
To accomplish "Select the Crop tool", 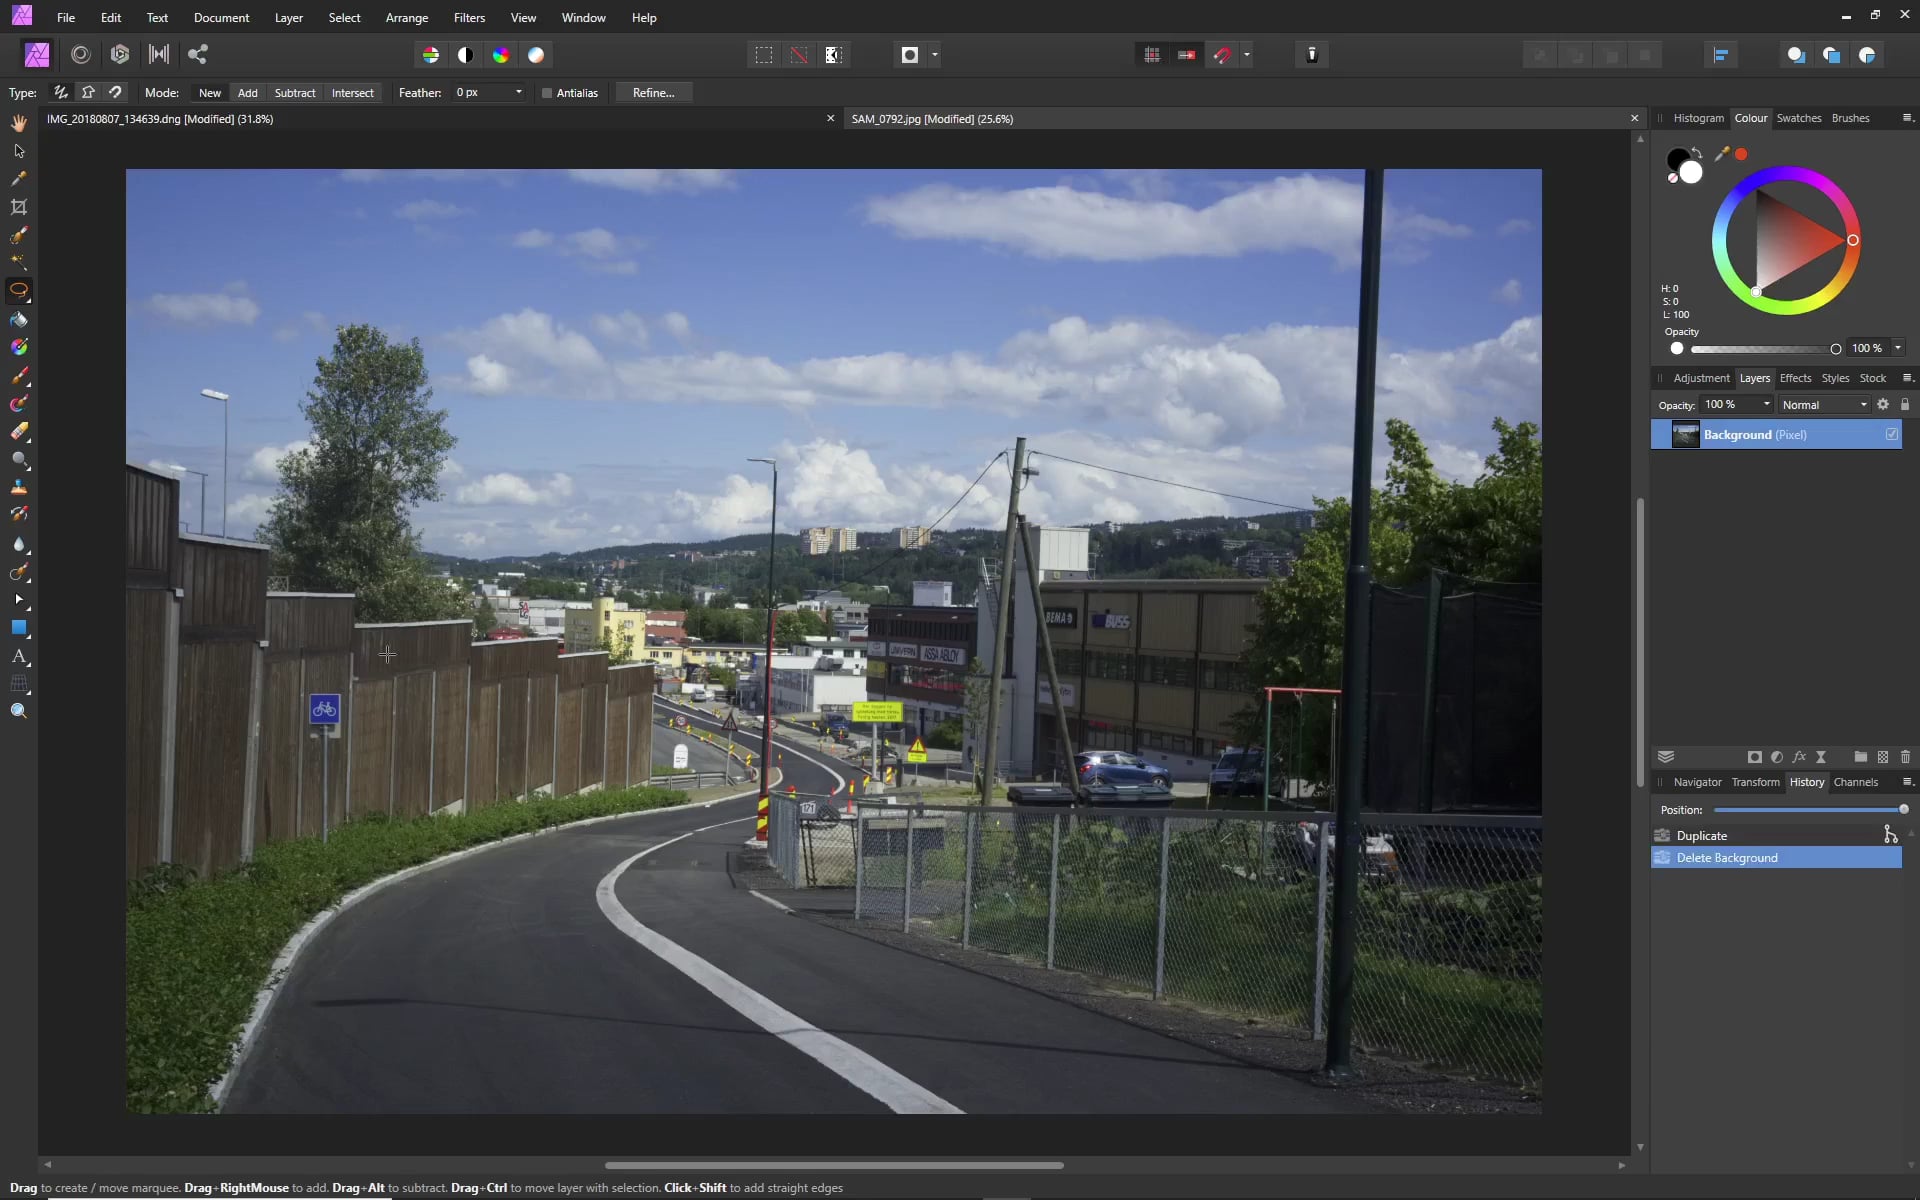I will coord(19,207).
